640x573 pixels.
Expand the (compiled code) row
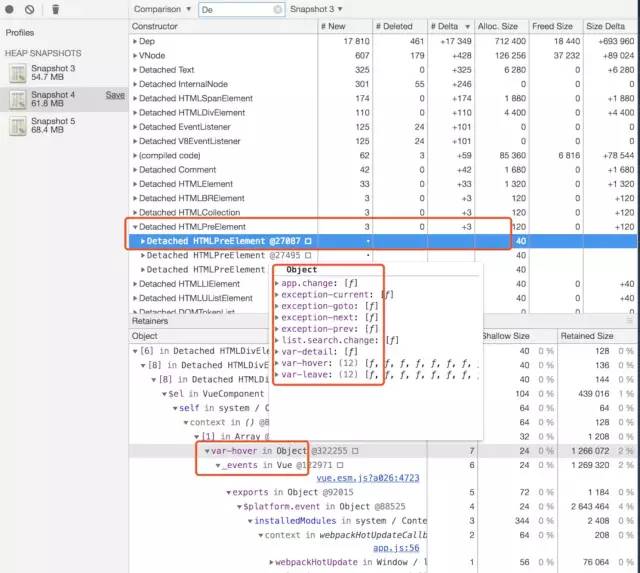[135, 155]
